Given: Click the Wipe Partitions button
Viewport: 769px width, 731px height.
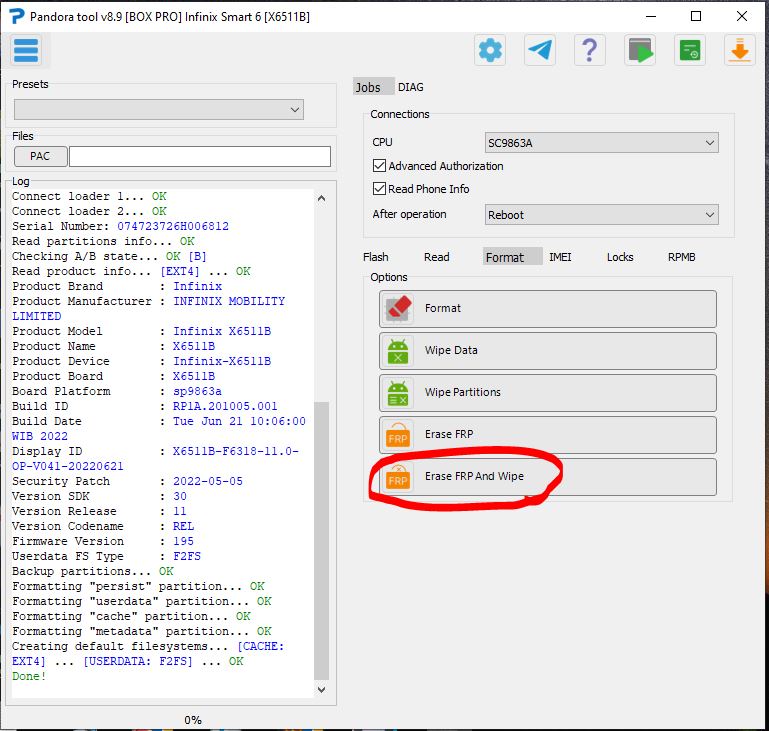Looking at the screenshot, I should tap(548, 393).
